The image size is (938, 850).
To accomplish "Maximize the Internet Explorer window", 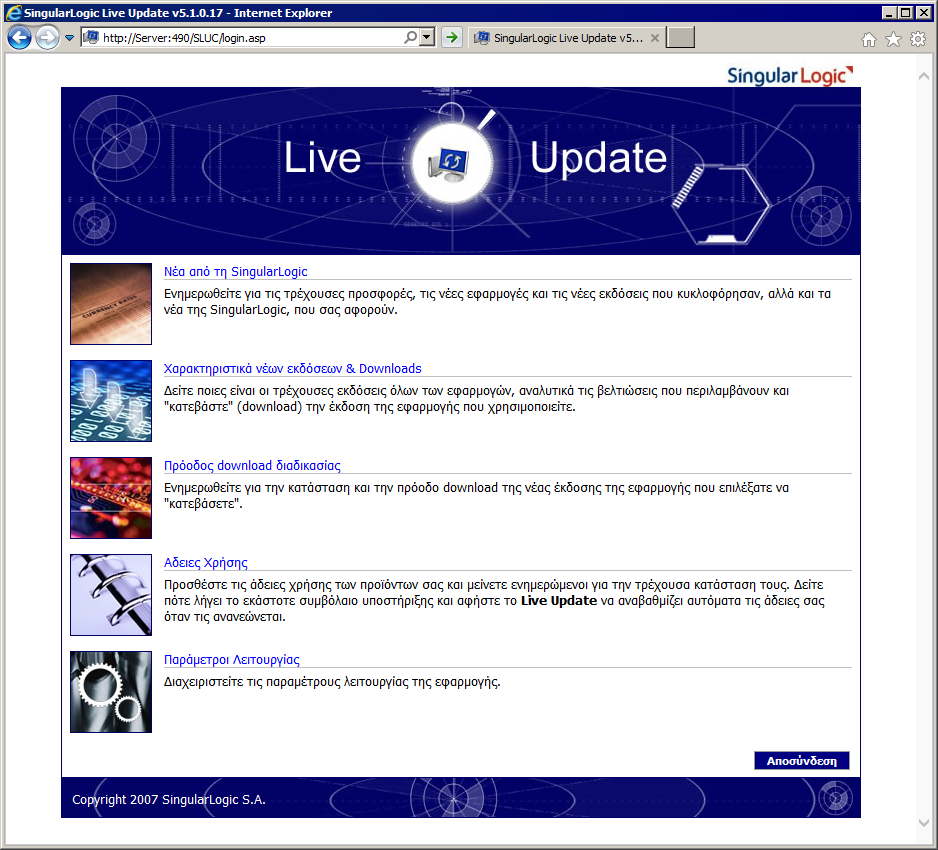I will [x=906, y=13].
